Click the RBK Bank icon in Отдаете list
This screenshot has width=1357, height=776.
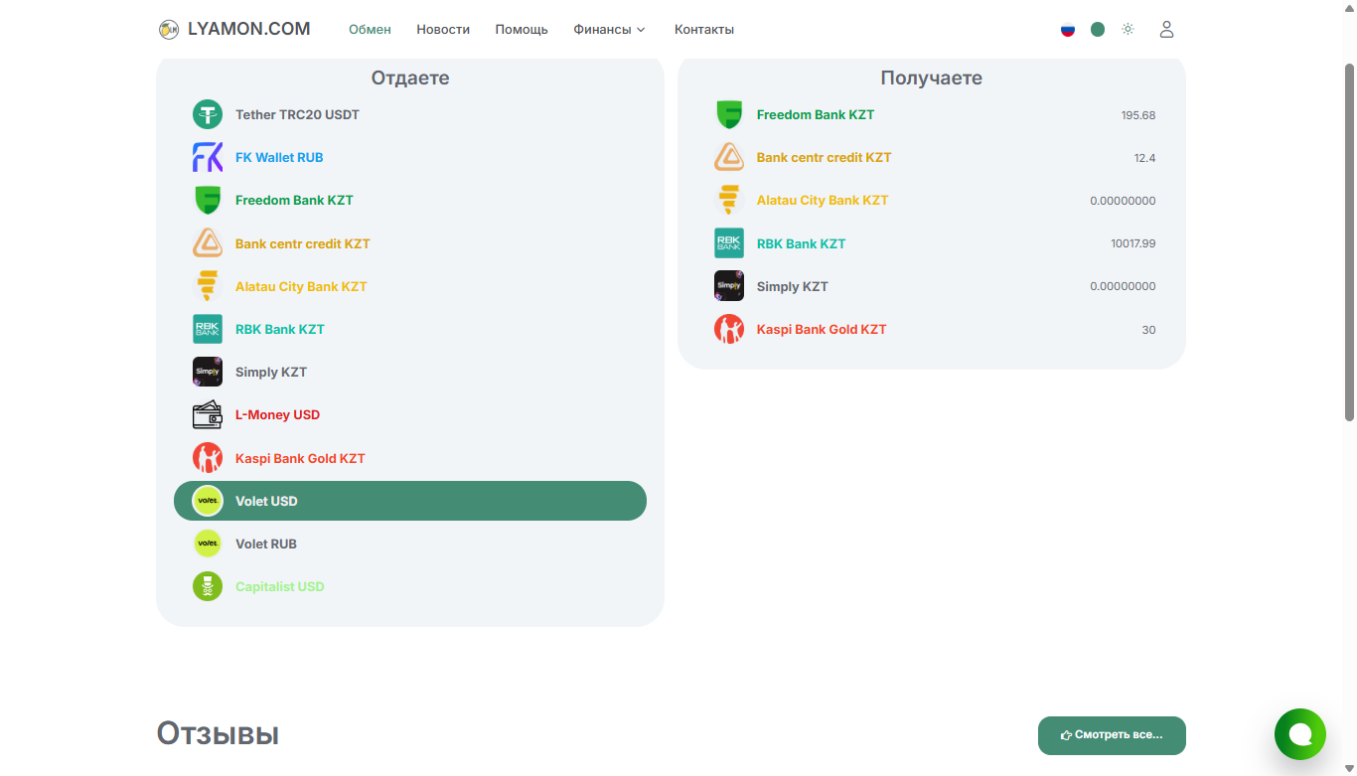207,329
